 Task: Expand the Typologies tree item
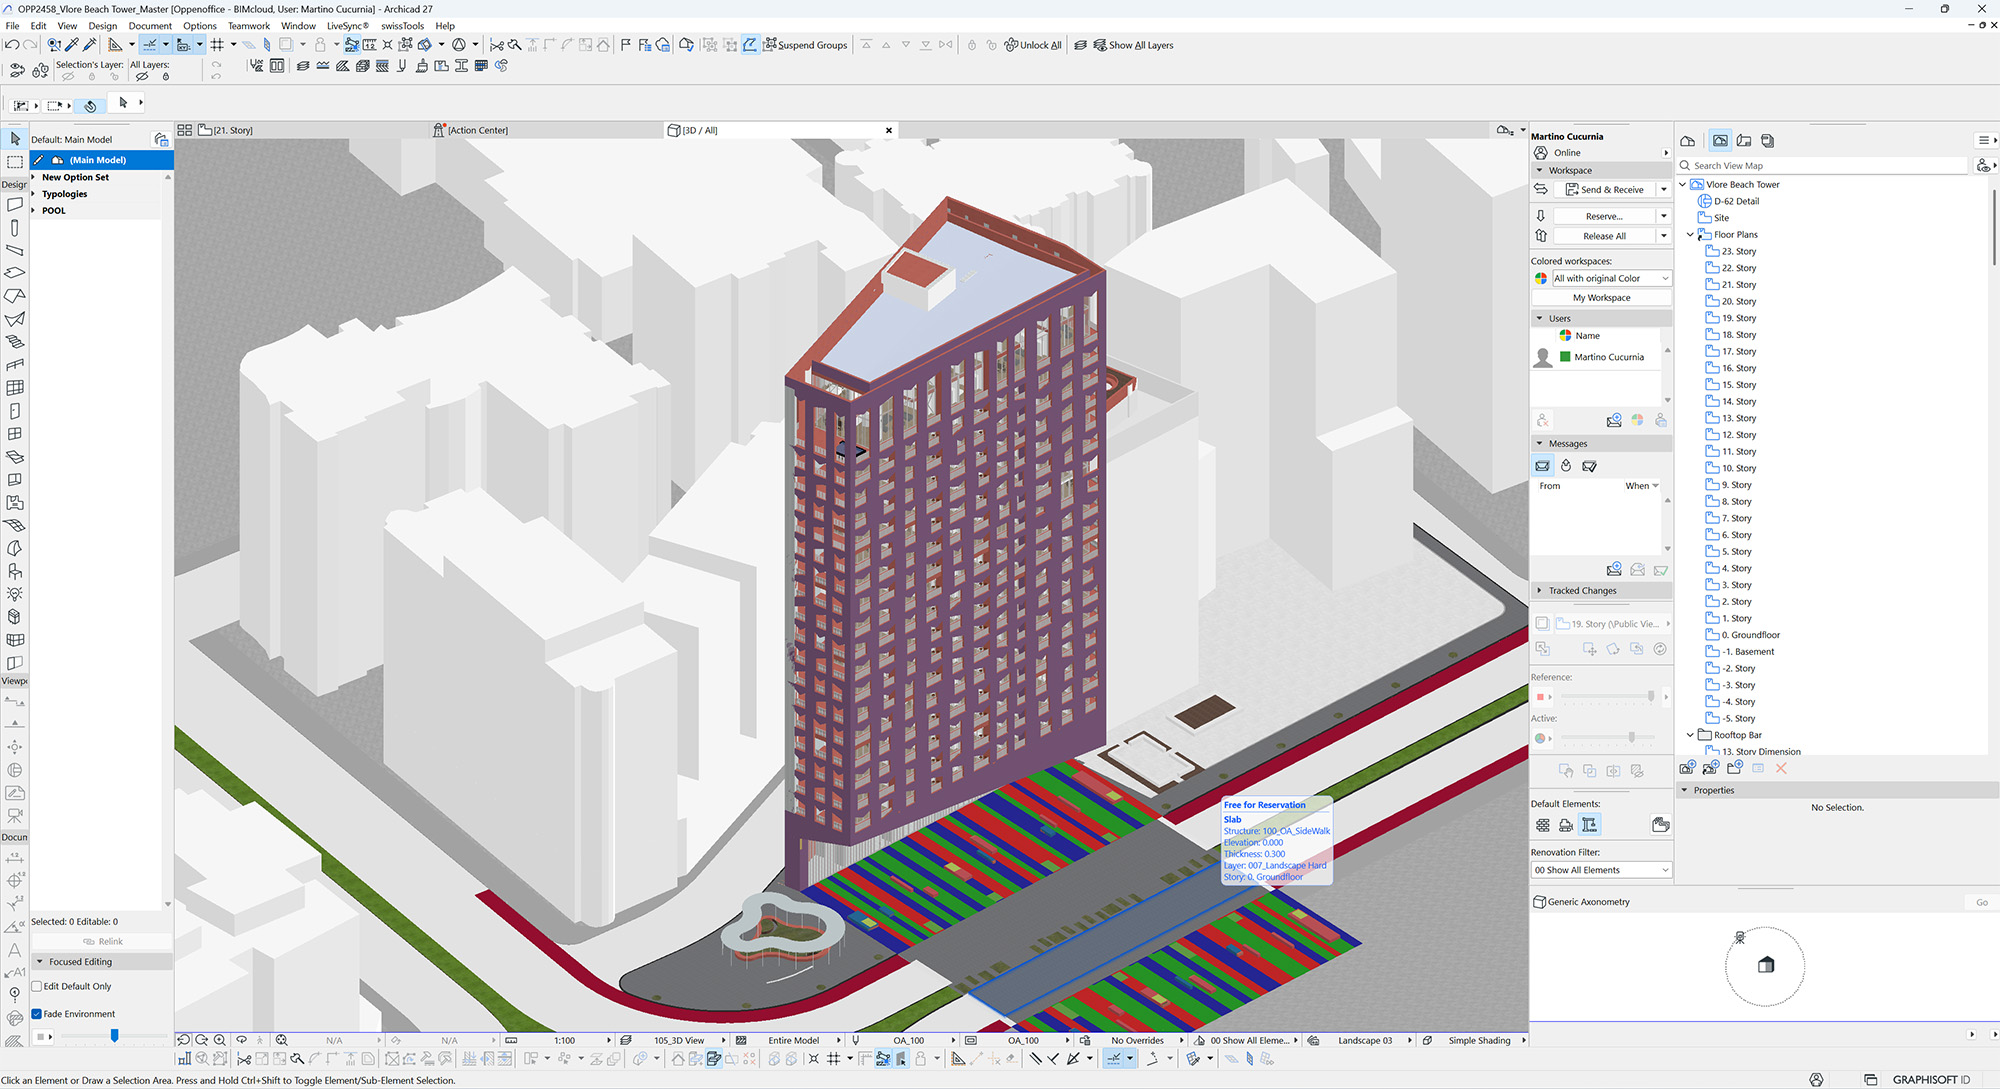coord(34,194)
